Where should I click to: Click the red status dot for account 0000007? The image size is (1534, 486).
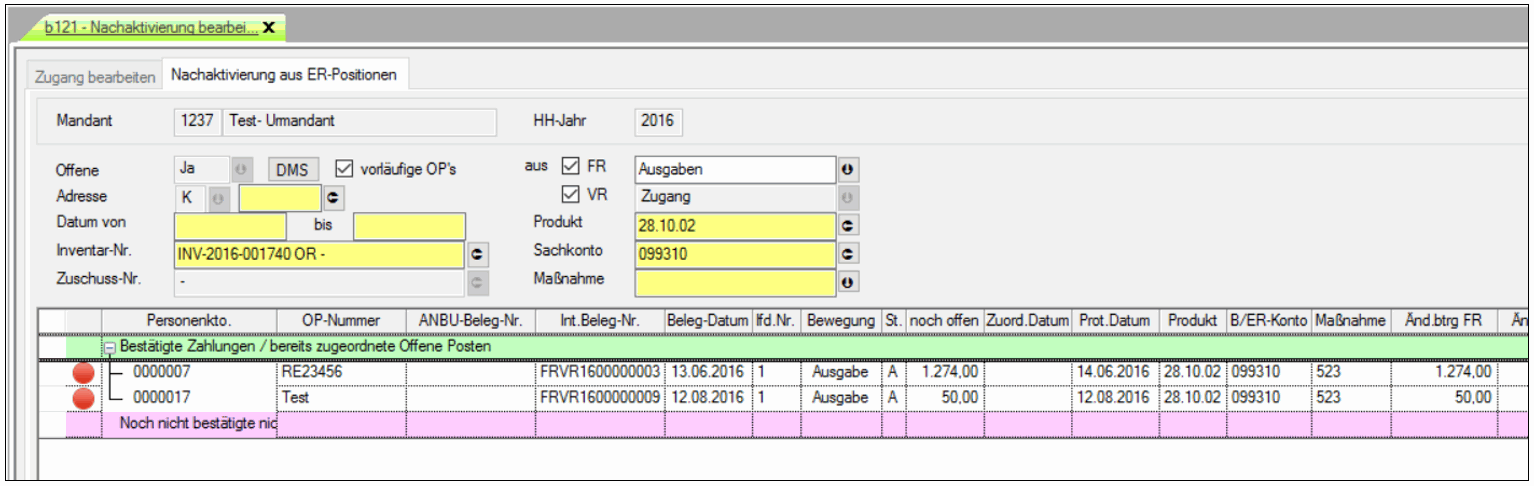tap(84, 374)
